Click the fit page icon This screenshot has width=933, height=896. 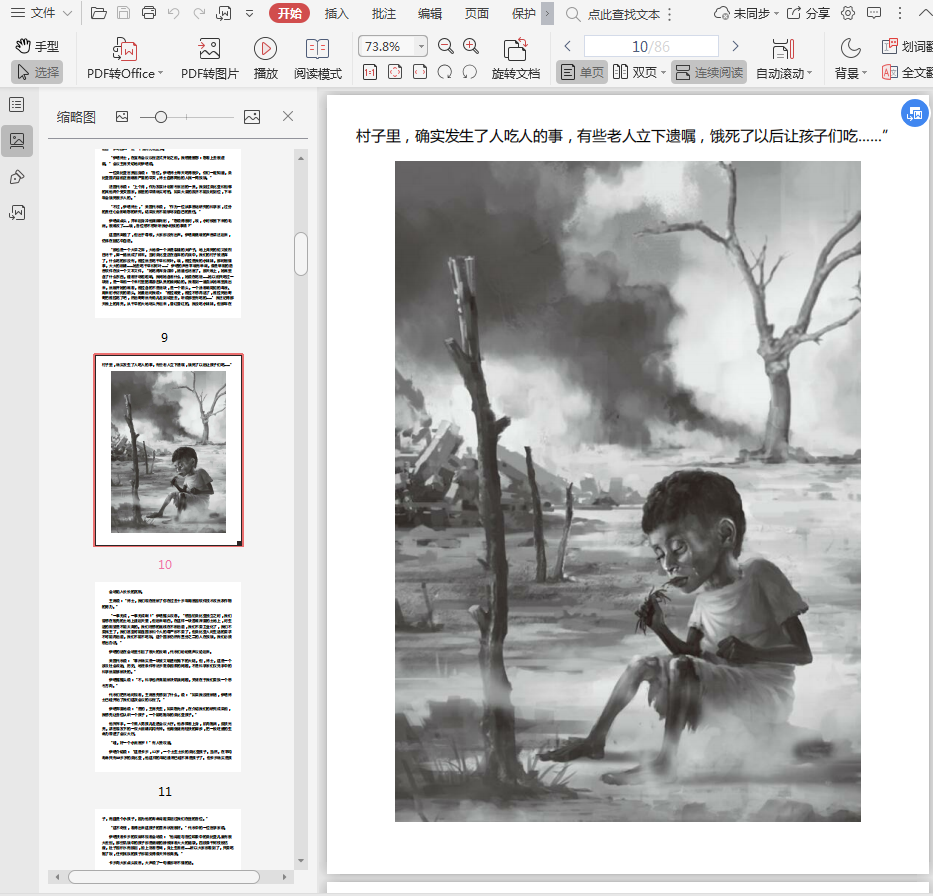click(395, 72)
